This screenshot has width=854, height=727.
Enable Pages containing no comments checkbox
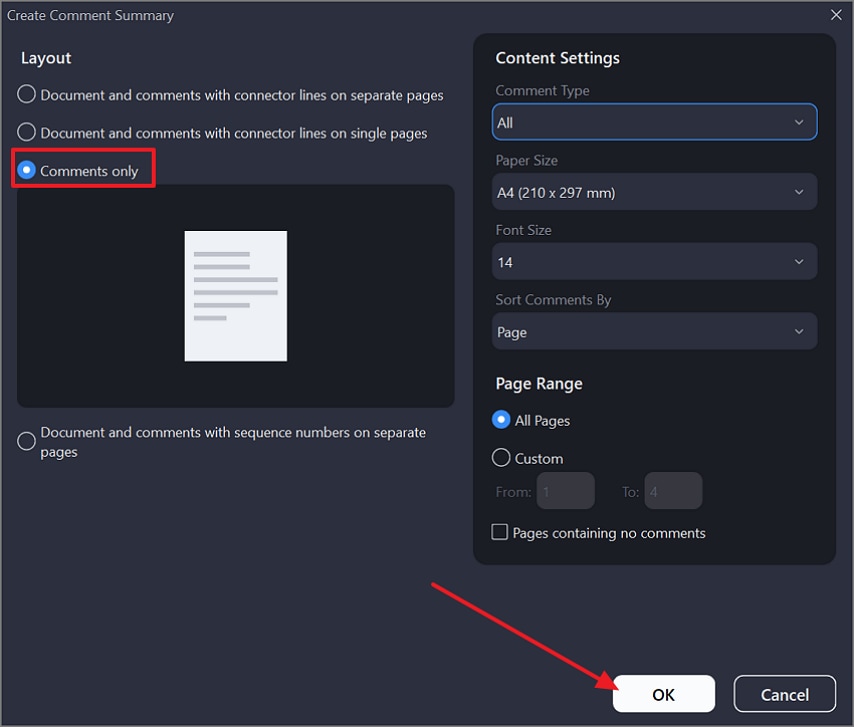(499, 532)
